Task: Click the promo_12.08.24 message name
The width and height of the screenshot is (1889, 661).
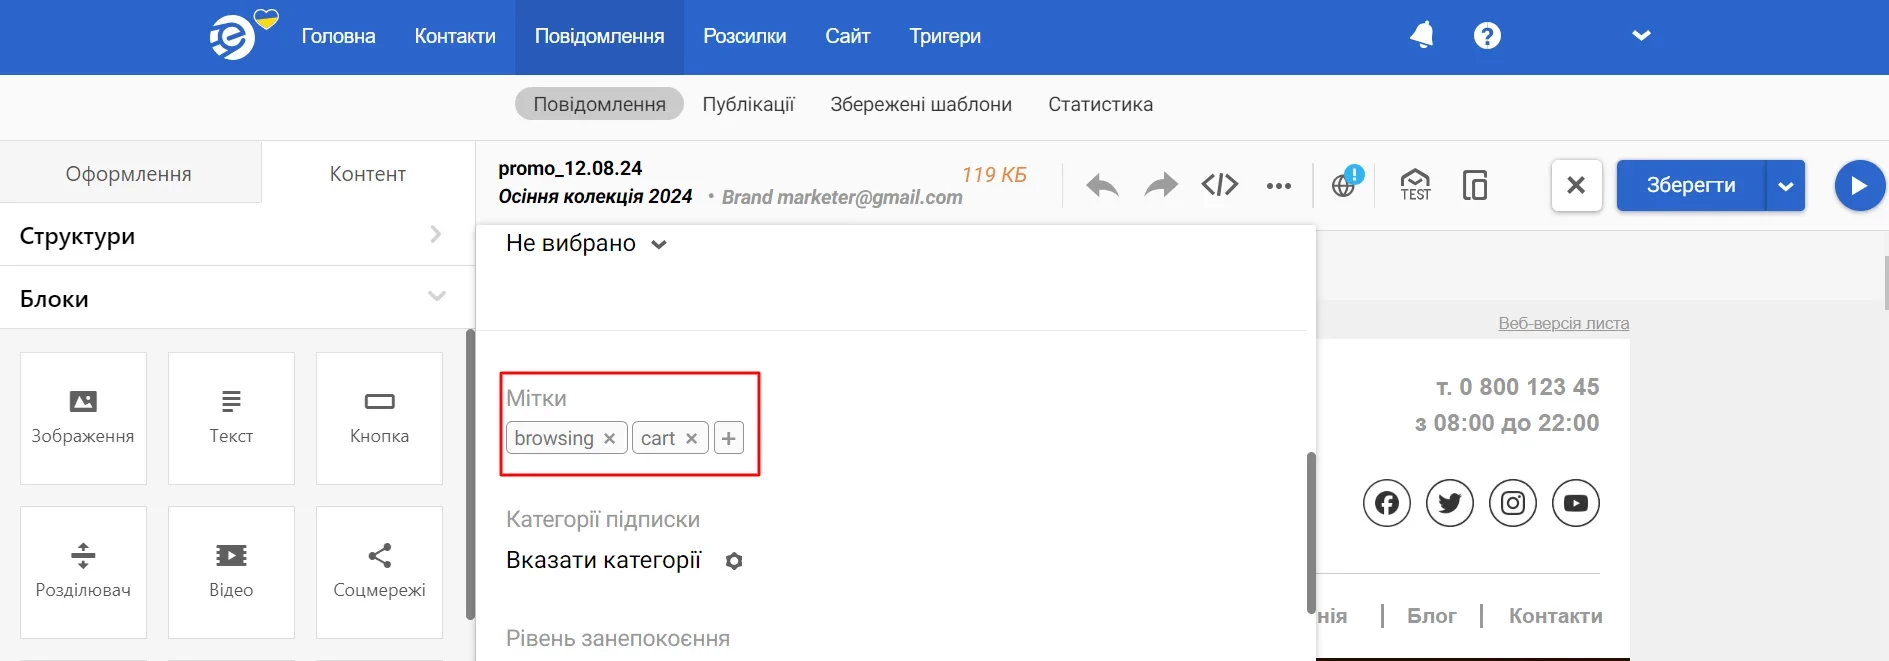Action: [570, 168]
